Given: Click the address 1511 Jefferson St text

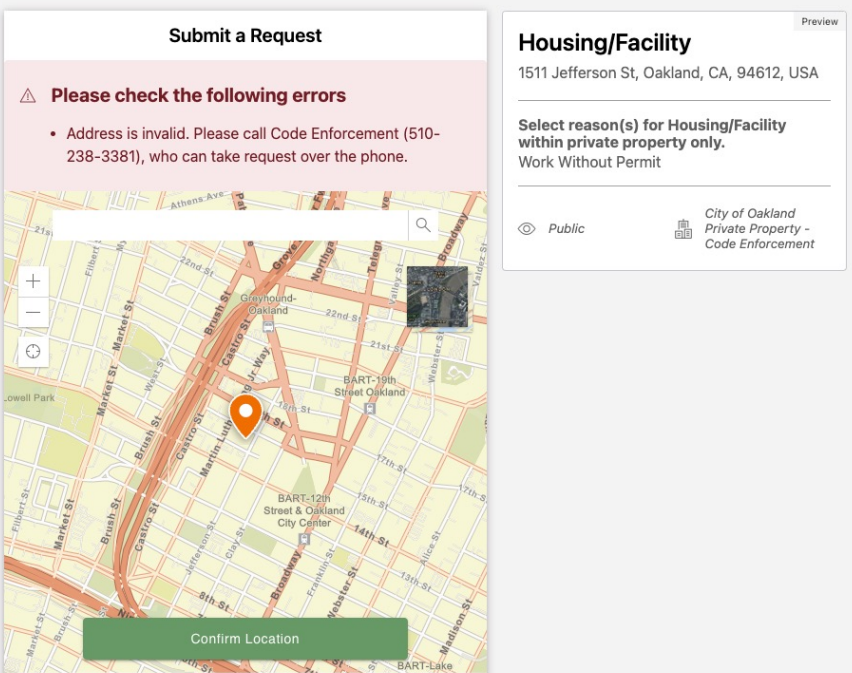Looking at the screenshot, I should (668, 73).
